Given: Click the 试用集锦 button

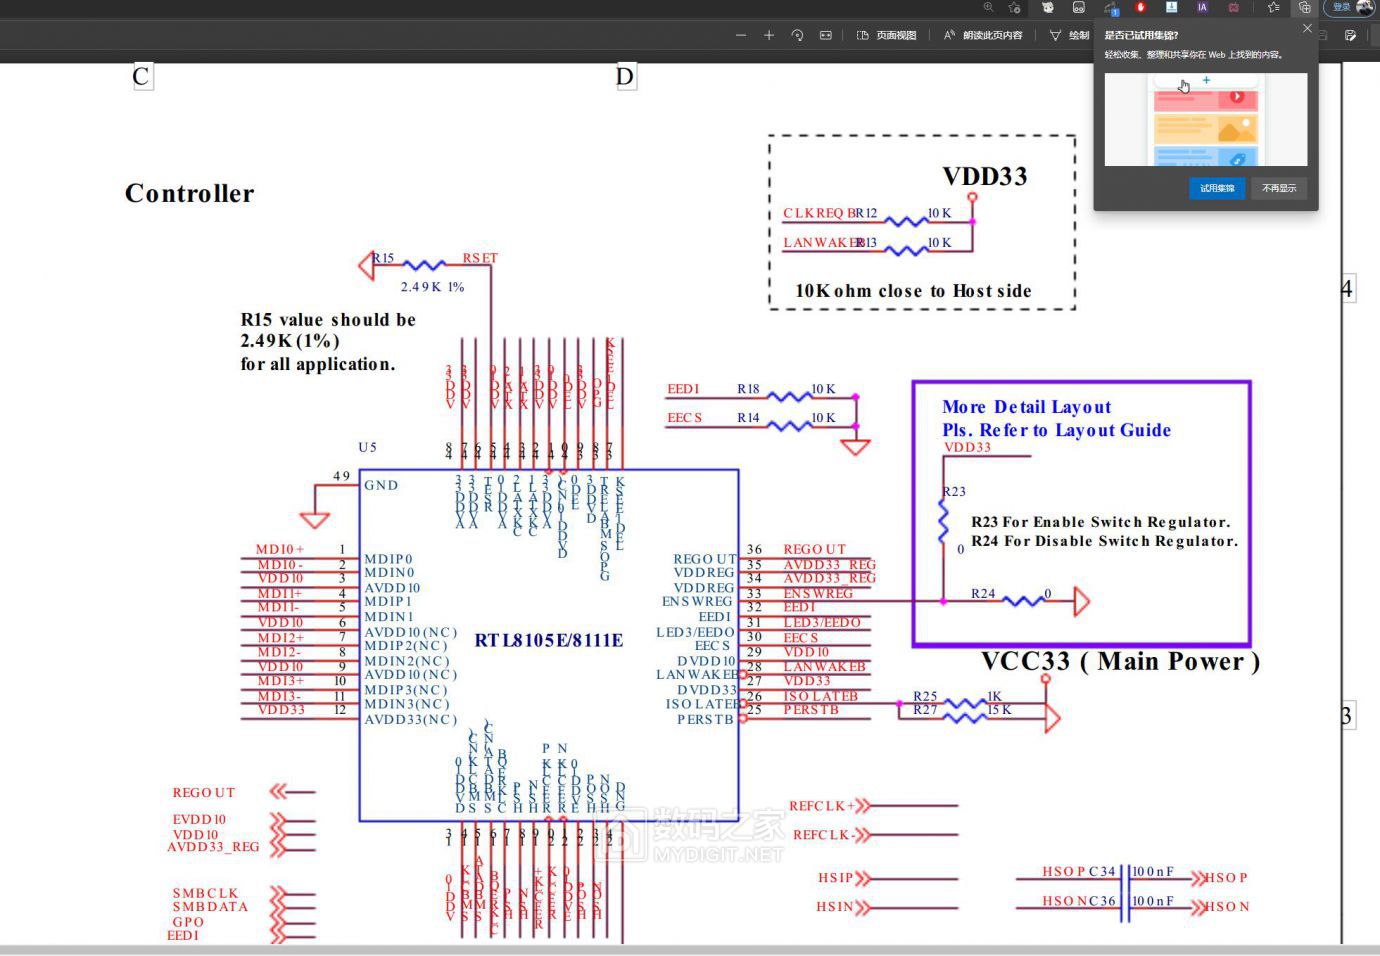Looking at the screenshot, I should (x=1217, y=188).
